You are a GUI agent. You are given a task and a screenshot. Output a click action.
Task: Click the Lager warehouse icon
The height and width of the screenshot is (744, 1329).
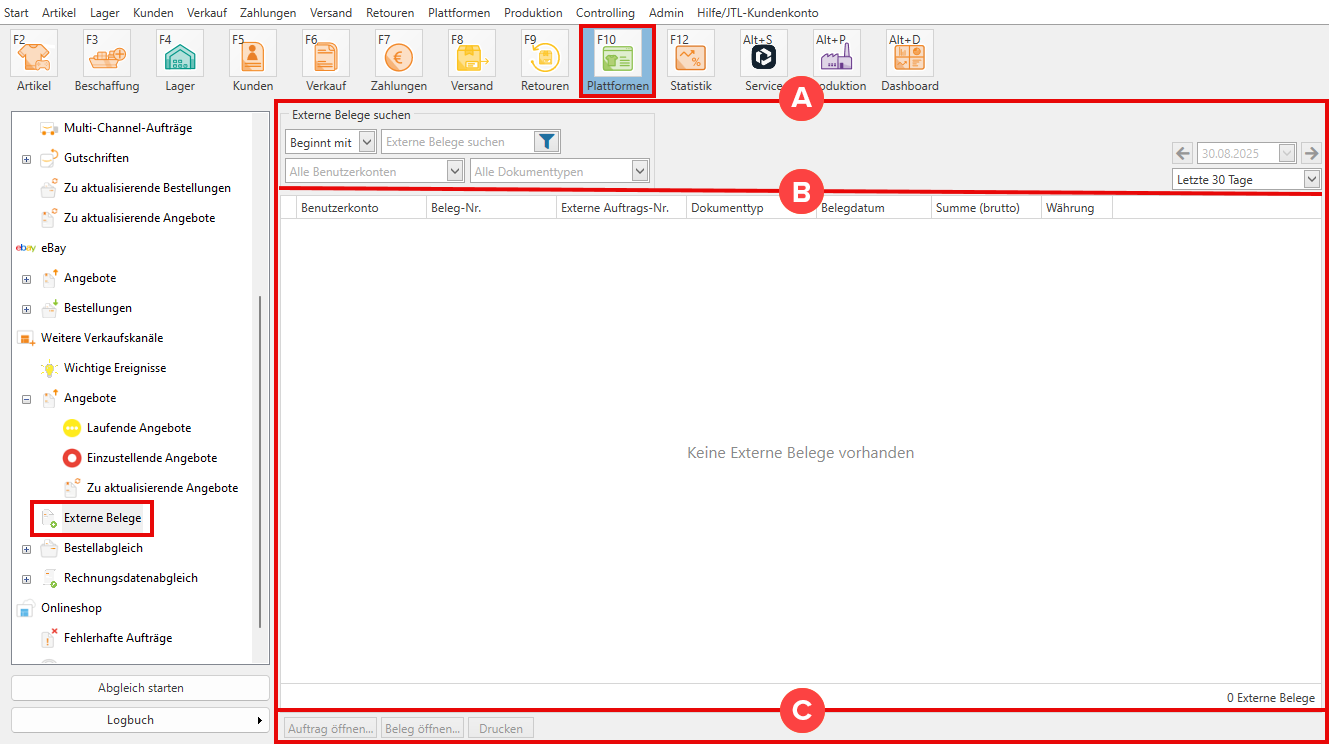(180, 60)
